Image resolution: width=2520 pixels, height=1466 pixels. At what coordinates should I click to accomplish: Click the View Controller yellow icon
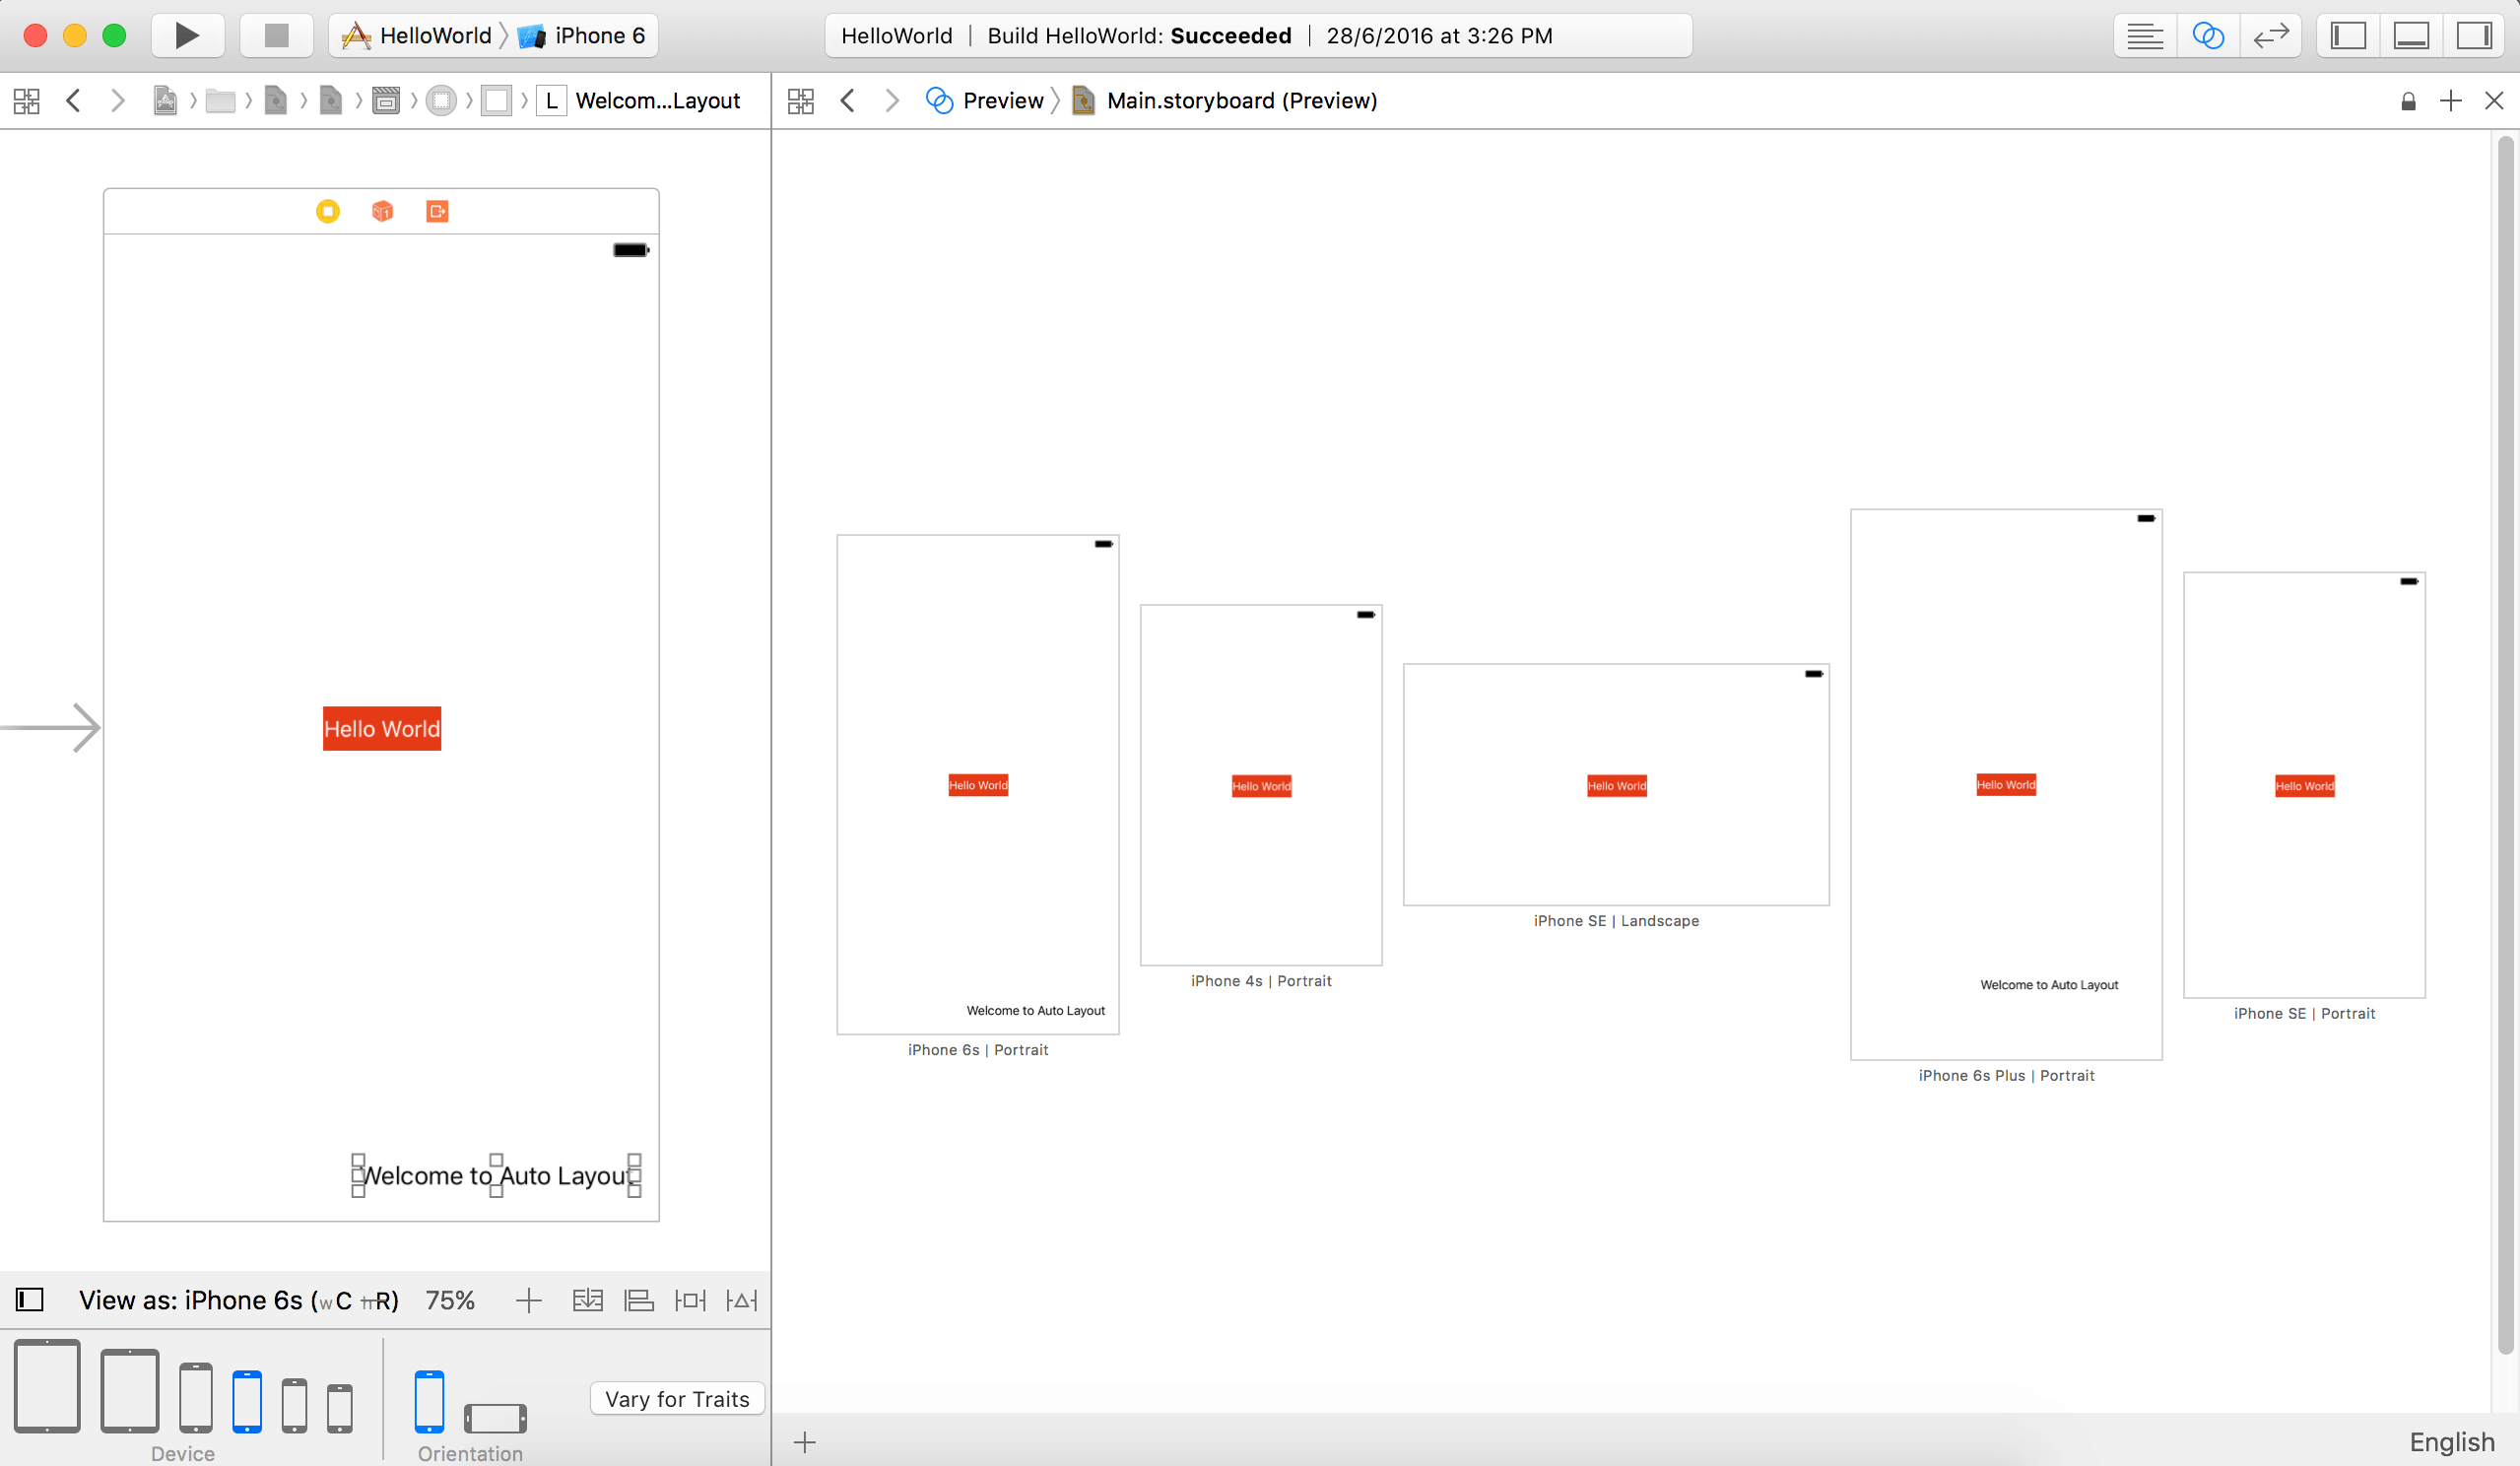pyautogui.click(x=328, y=211)
